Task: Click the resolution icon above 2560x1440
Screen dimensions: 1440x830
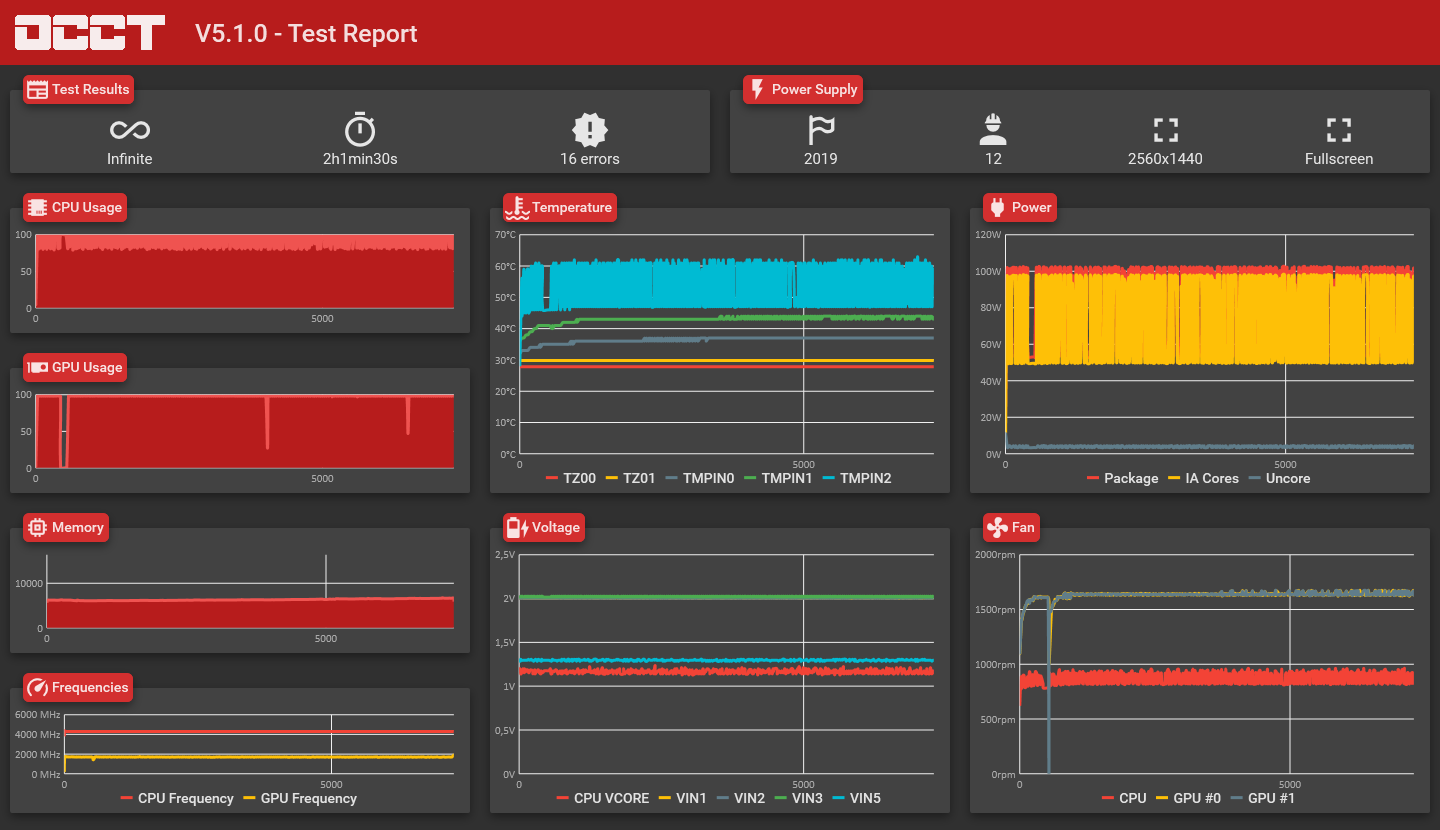Action: pos(1165,129)
